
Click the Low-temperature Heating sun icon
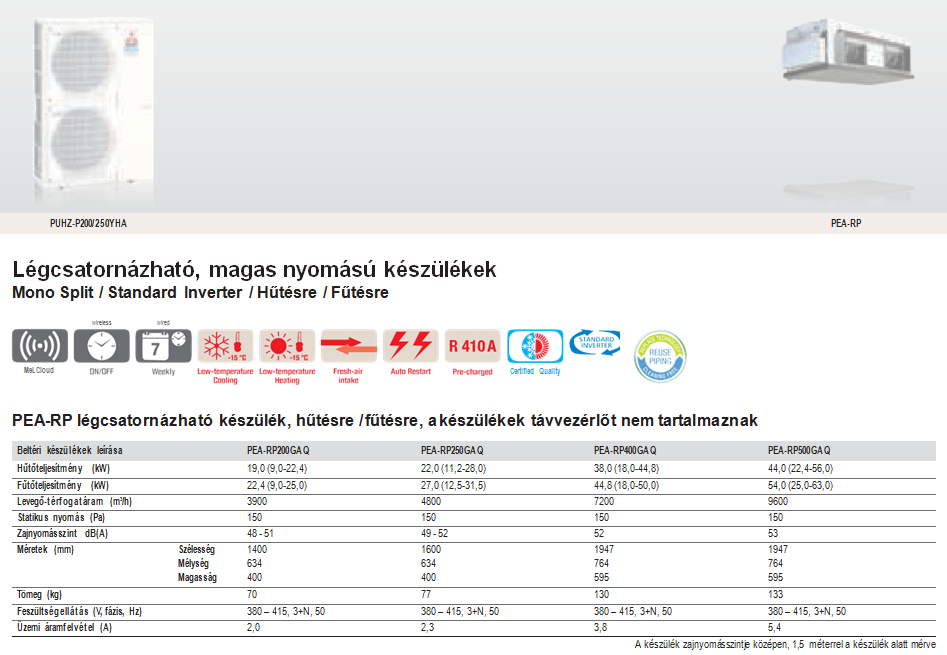click(x=287, y=346)
